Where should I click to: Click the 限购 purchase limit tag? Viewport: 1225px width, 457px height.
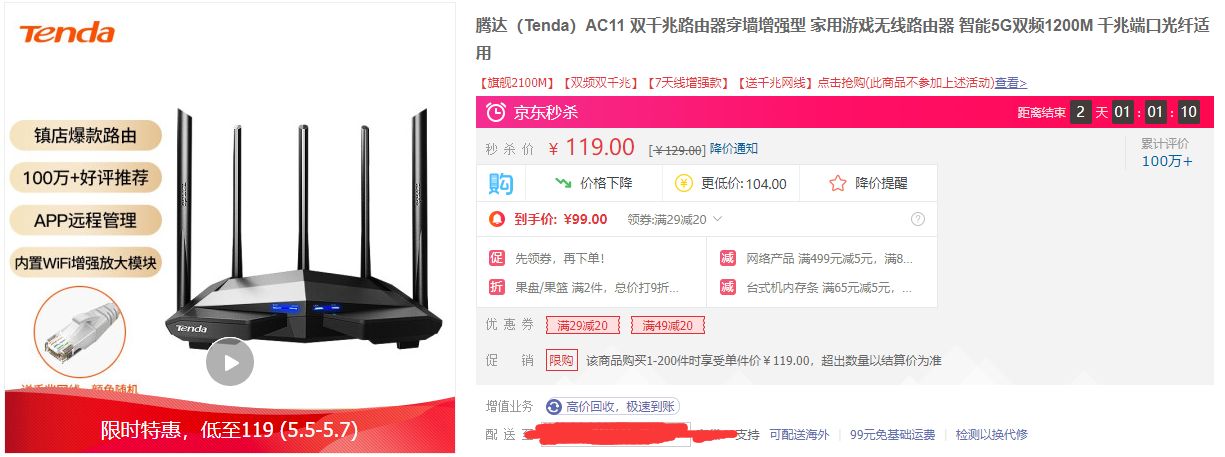tap(562, 360)
